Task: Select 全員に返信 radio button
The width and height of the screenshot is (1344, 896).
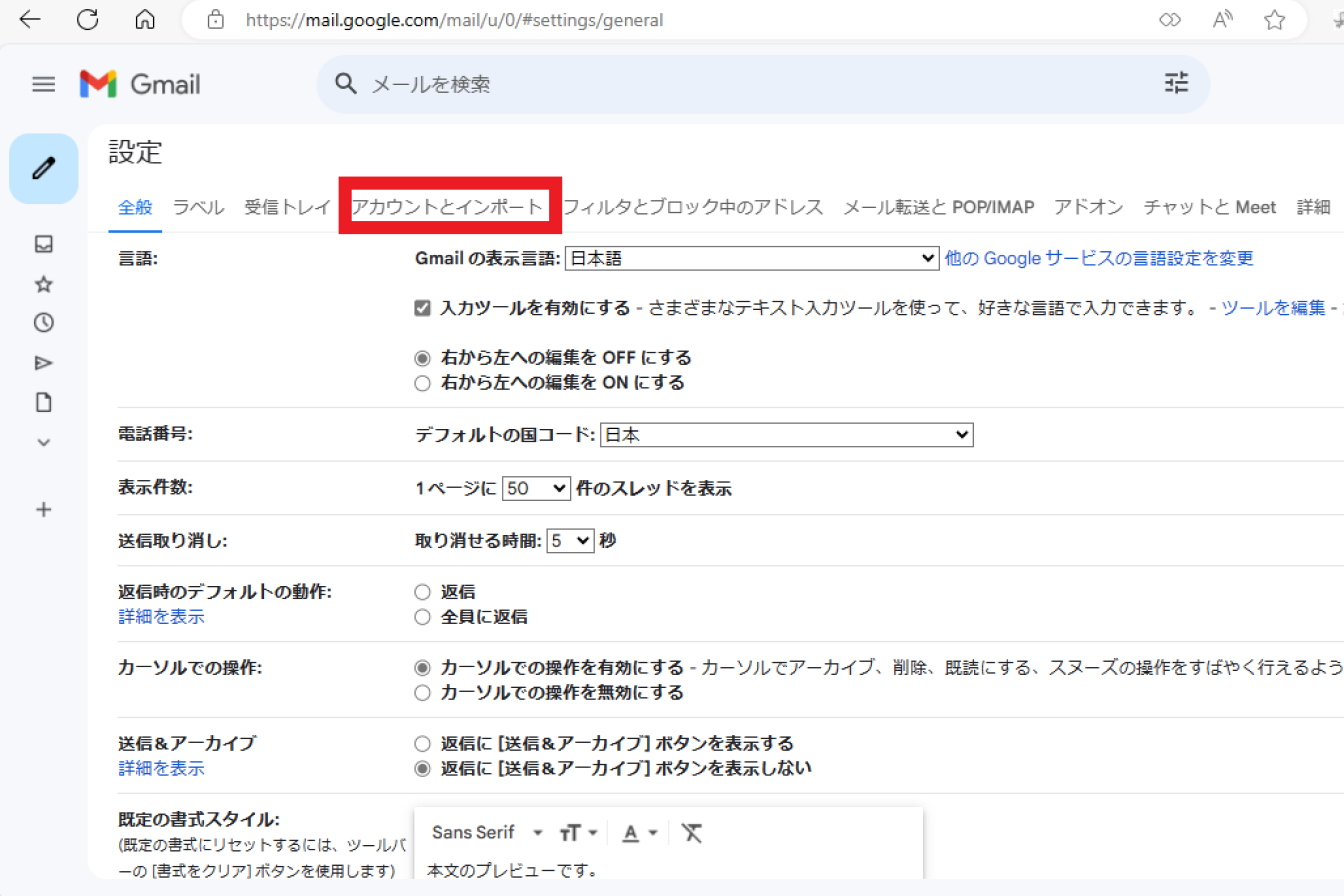Action: pyautogui.click(x=422, y=617)
